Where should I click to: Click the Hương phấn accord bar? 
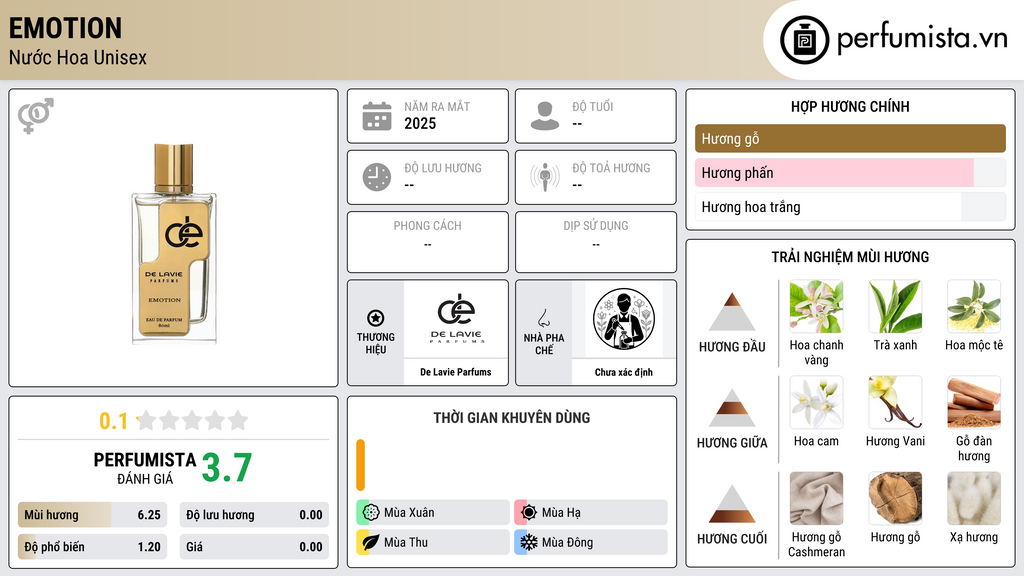pyautogui.click(x=850, y=173)
